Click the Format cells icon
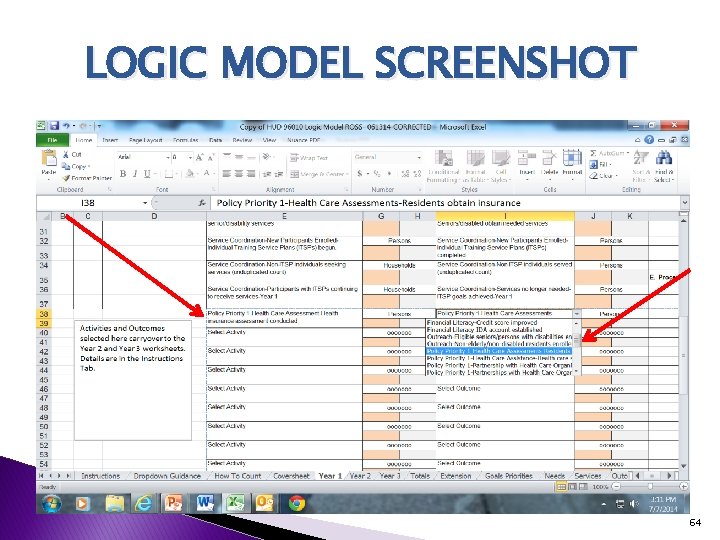 click(572, 158)
